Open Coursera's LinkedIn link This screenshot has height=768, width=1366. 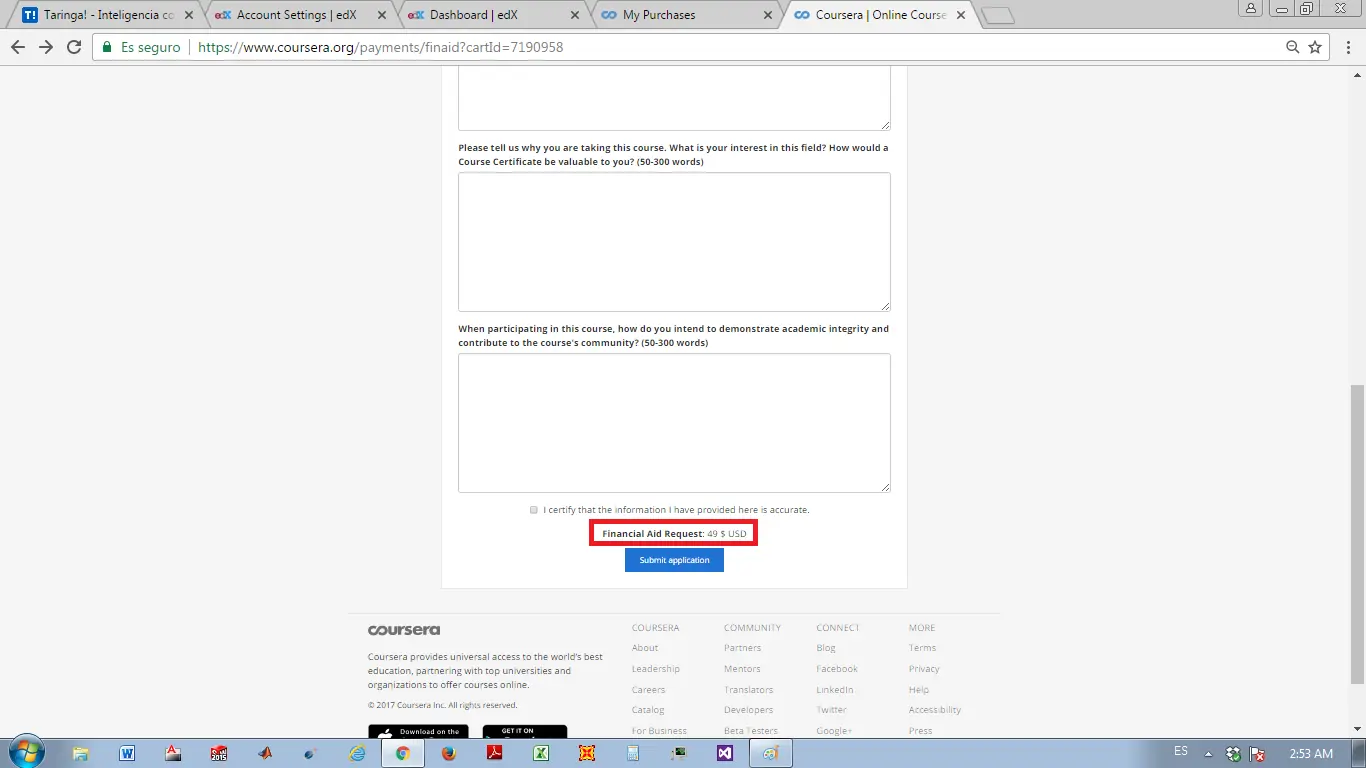(835, 690)
